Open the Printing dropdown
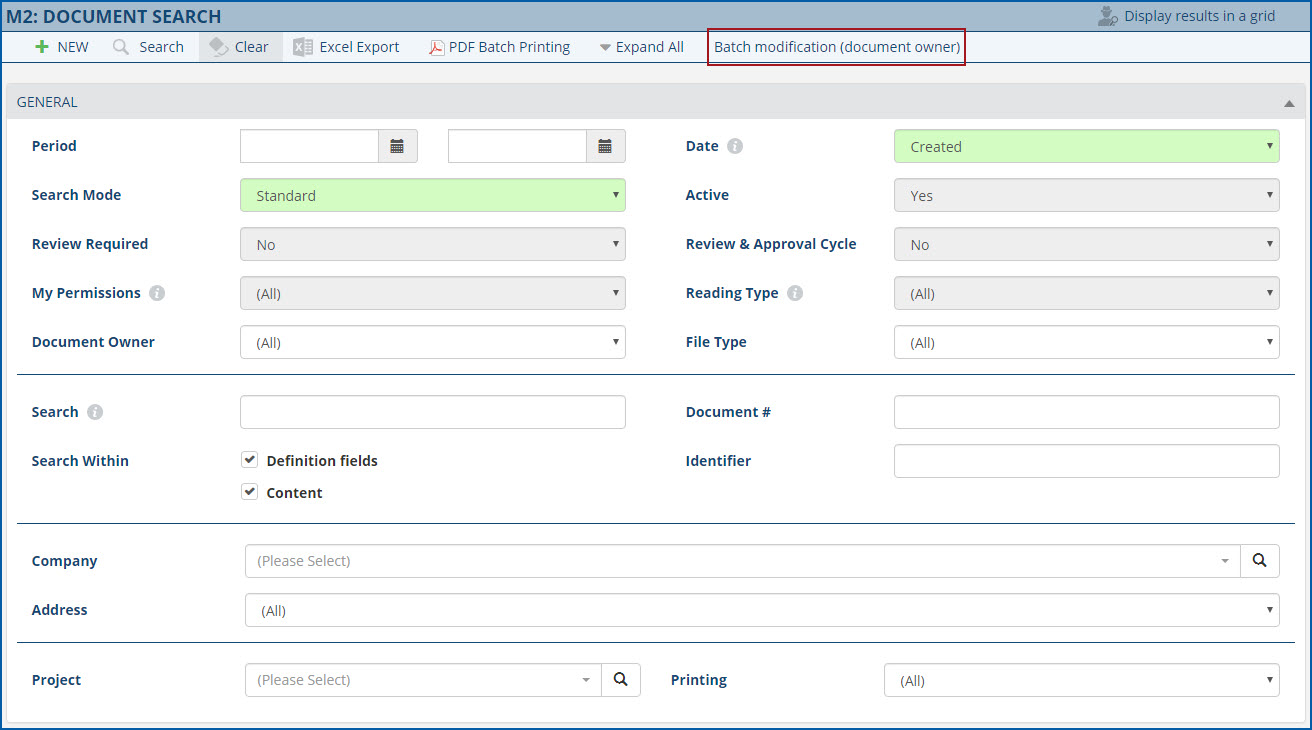 pos(1082,680)
